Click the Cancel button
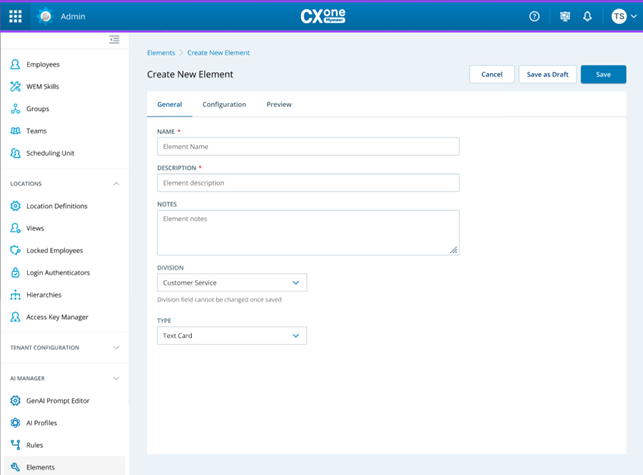This screenshot has height=475, width=643. (491, 74)
